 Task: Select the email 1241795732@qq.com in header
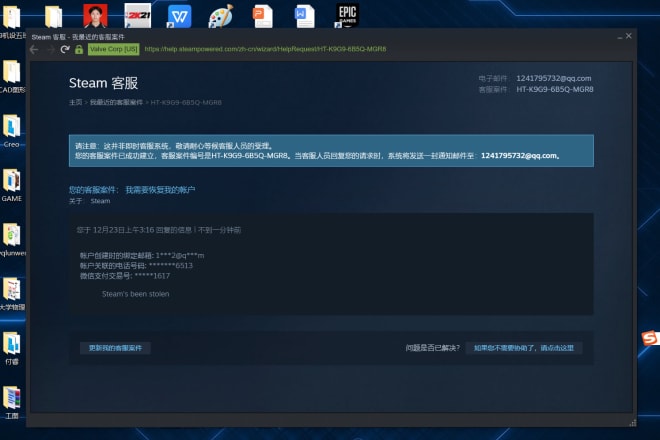tap(554, 78)
